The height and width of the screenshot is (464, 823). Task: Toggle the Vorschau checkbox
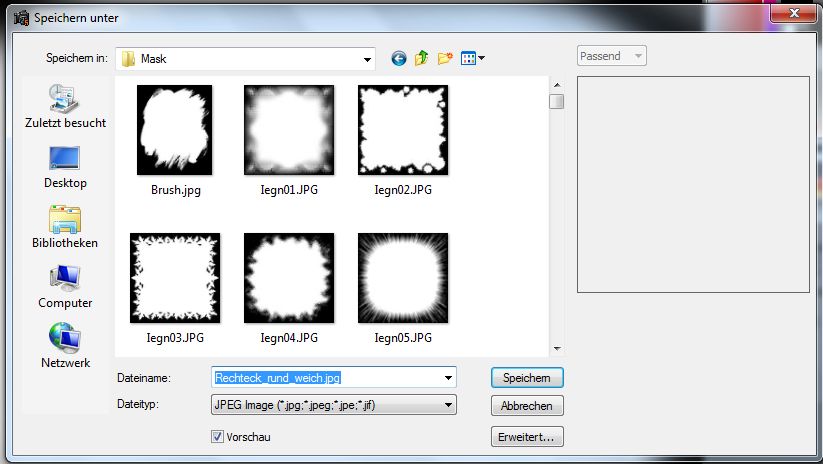pyautogui.click(x=217, y=437)
